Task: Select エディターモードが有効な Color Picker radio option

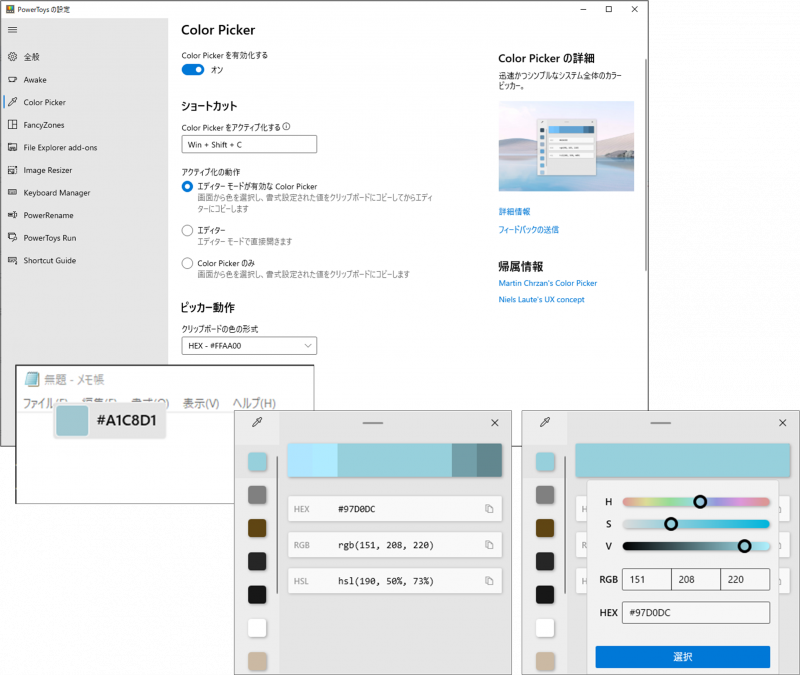Action: (187, 187)
